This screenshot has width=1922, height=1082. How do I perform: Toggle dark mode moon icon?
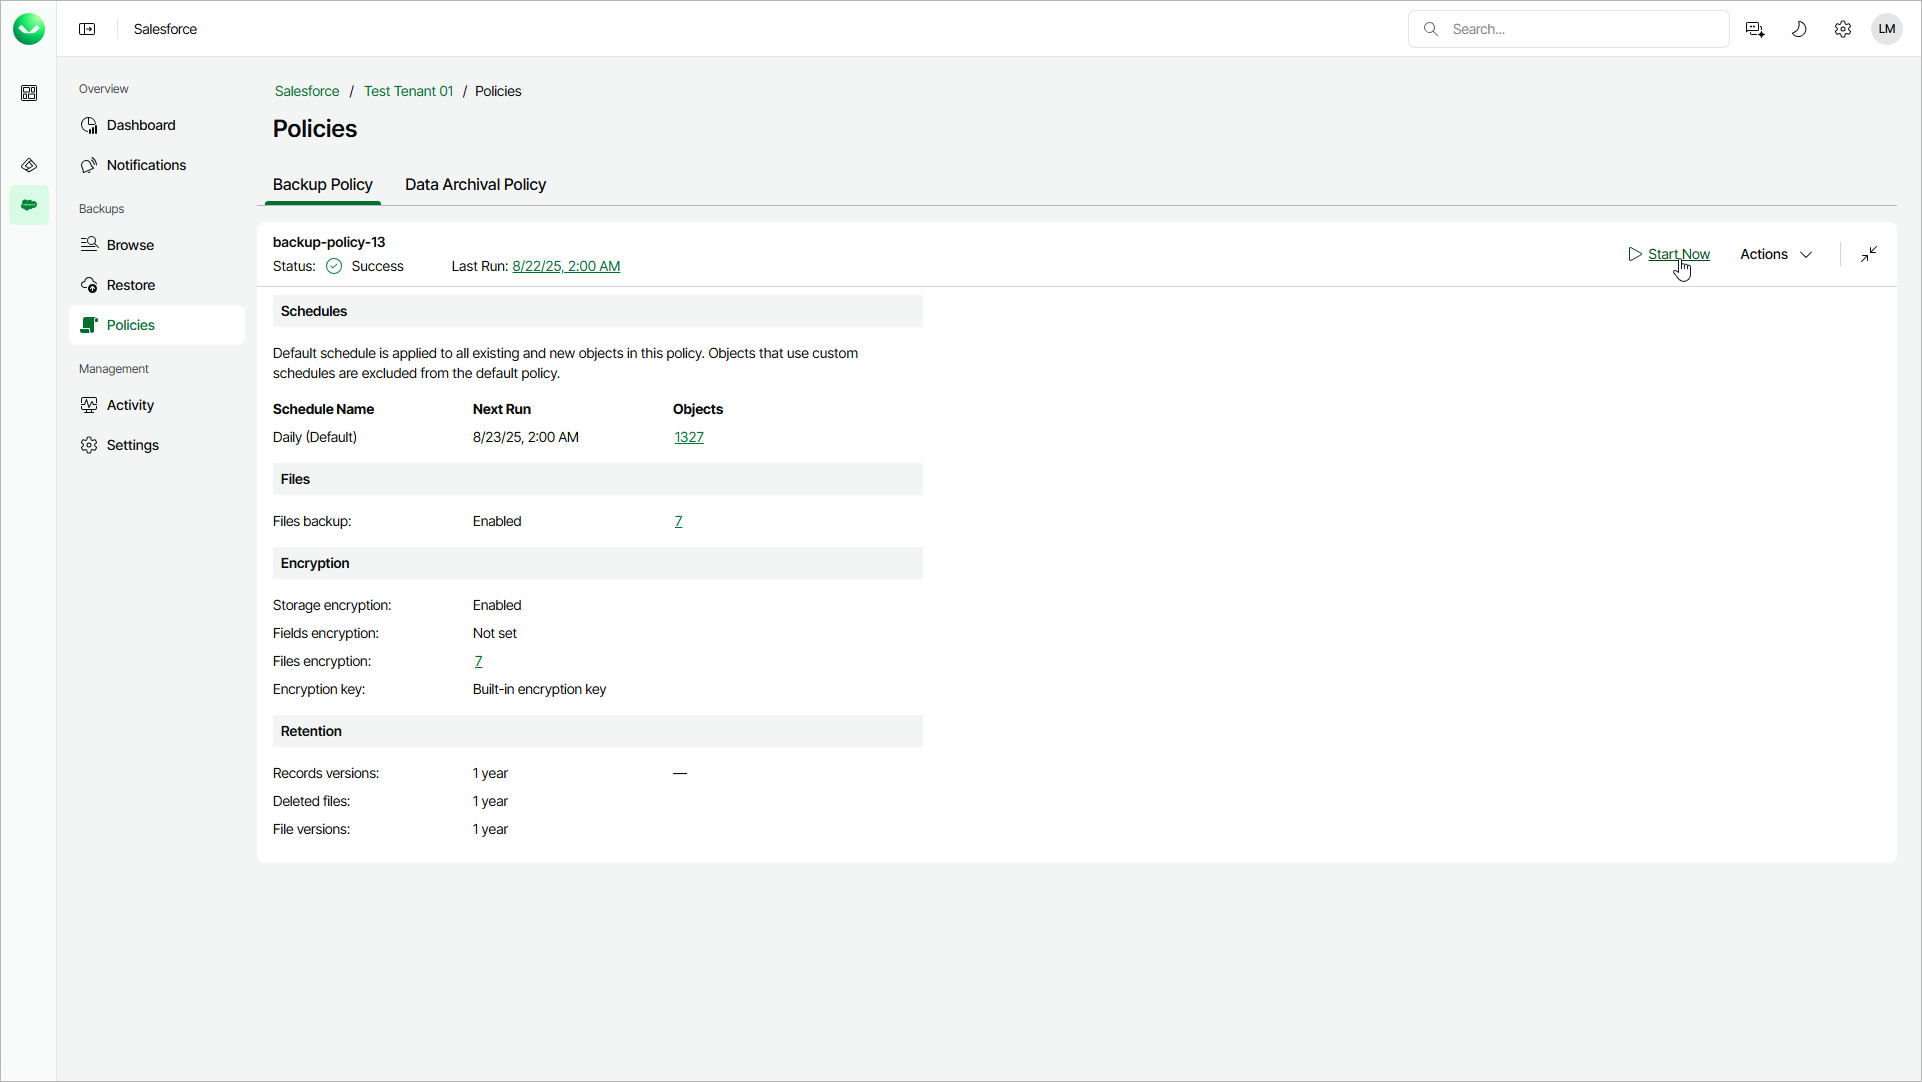(x=1799, y=29)
